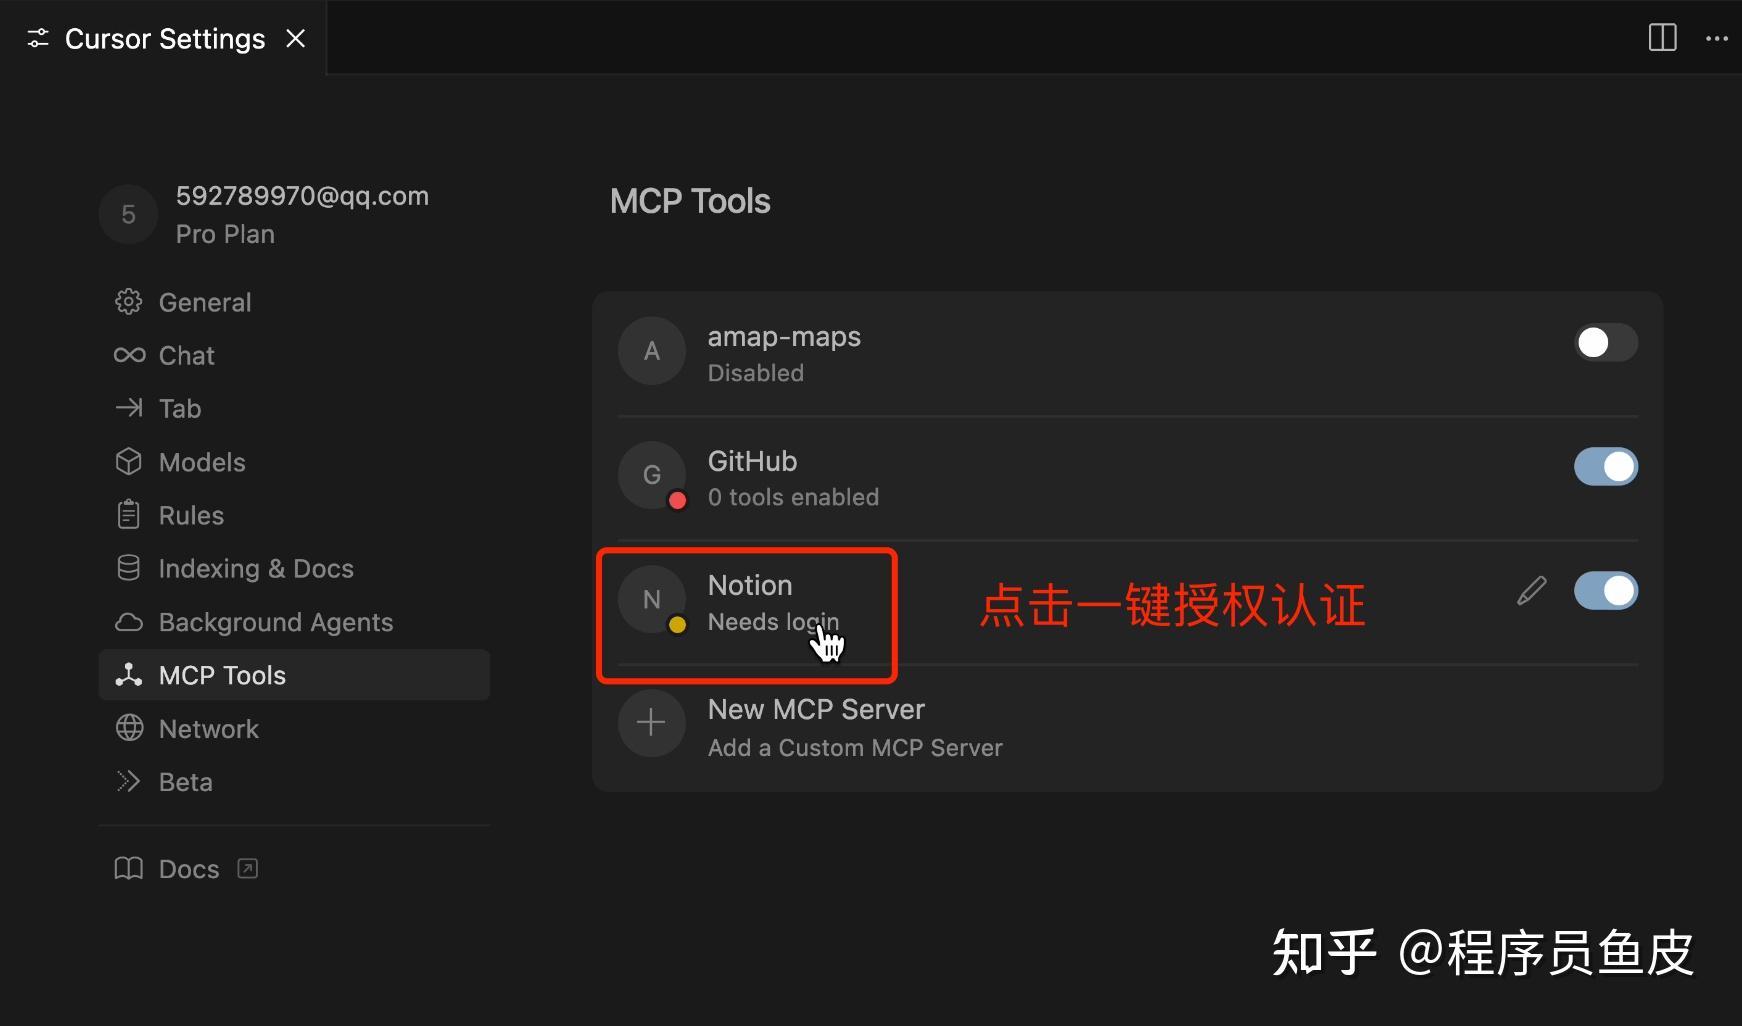Click 0 tools enabled under GitHub
1742x1026 pixels.
click(793, 497)
